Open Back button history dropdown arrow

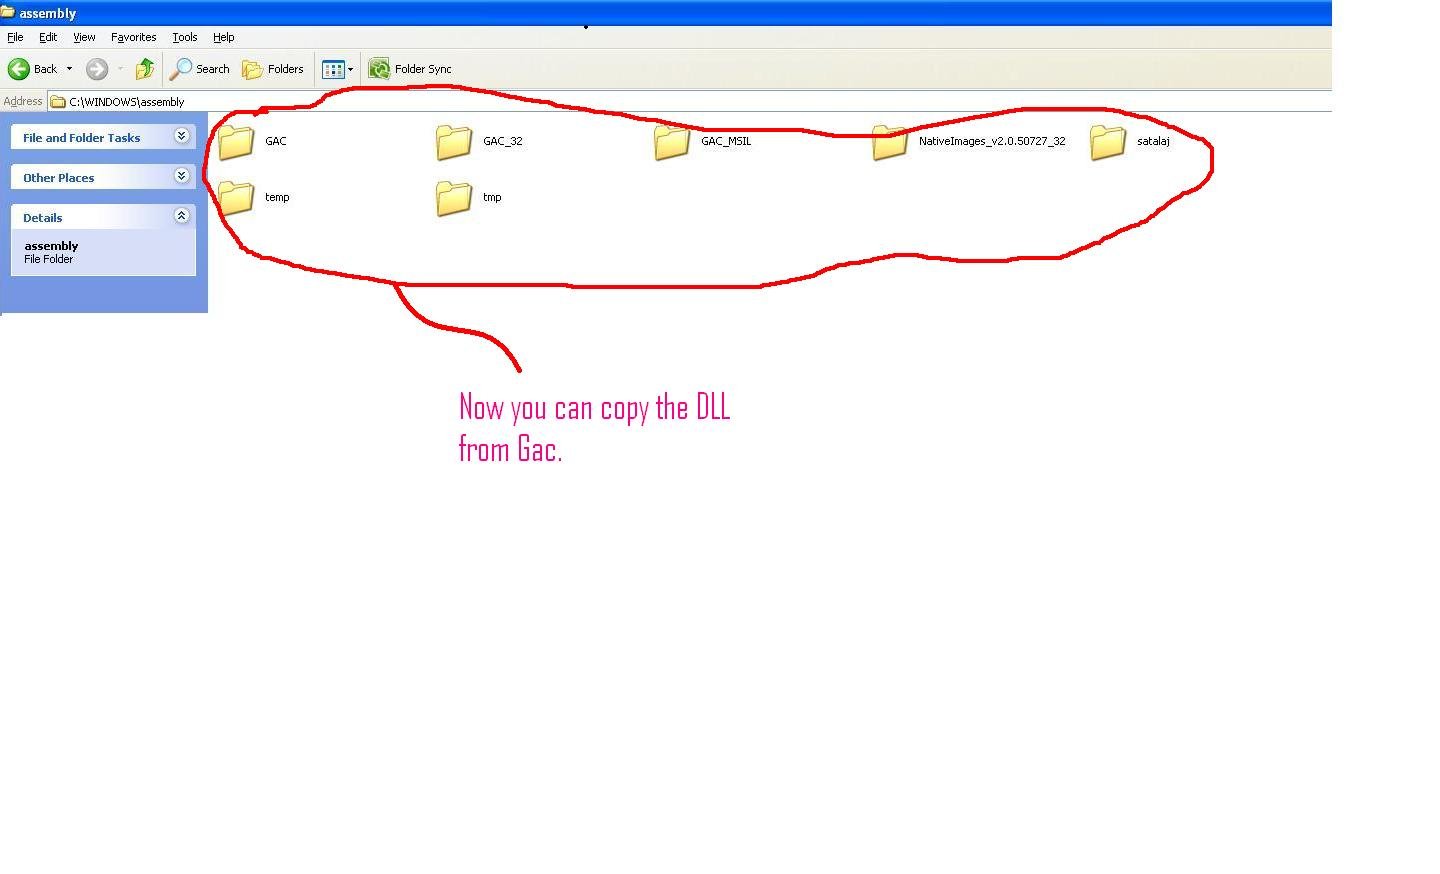(69, 69)
